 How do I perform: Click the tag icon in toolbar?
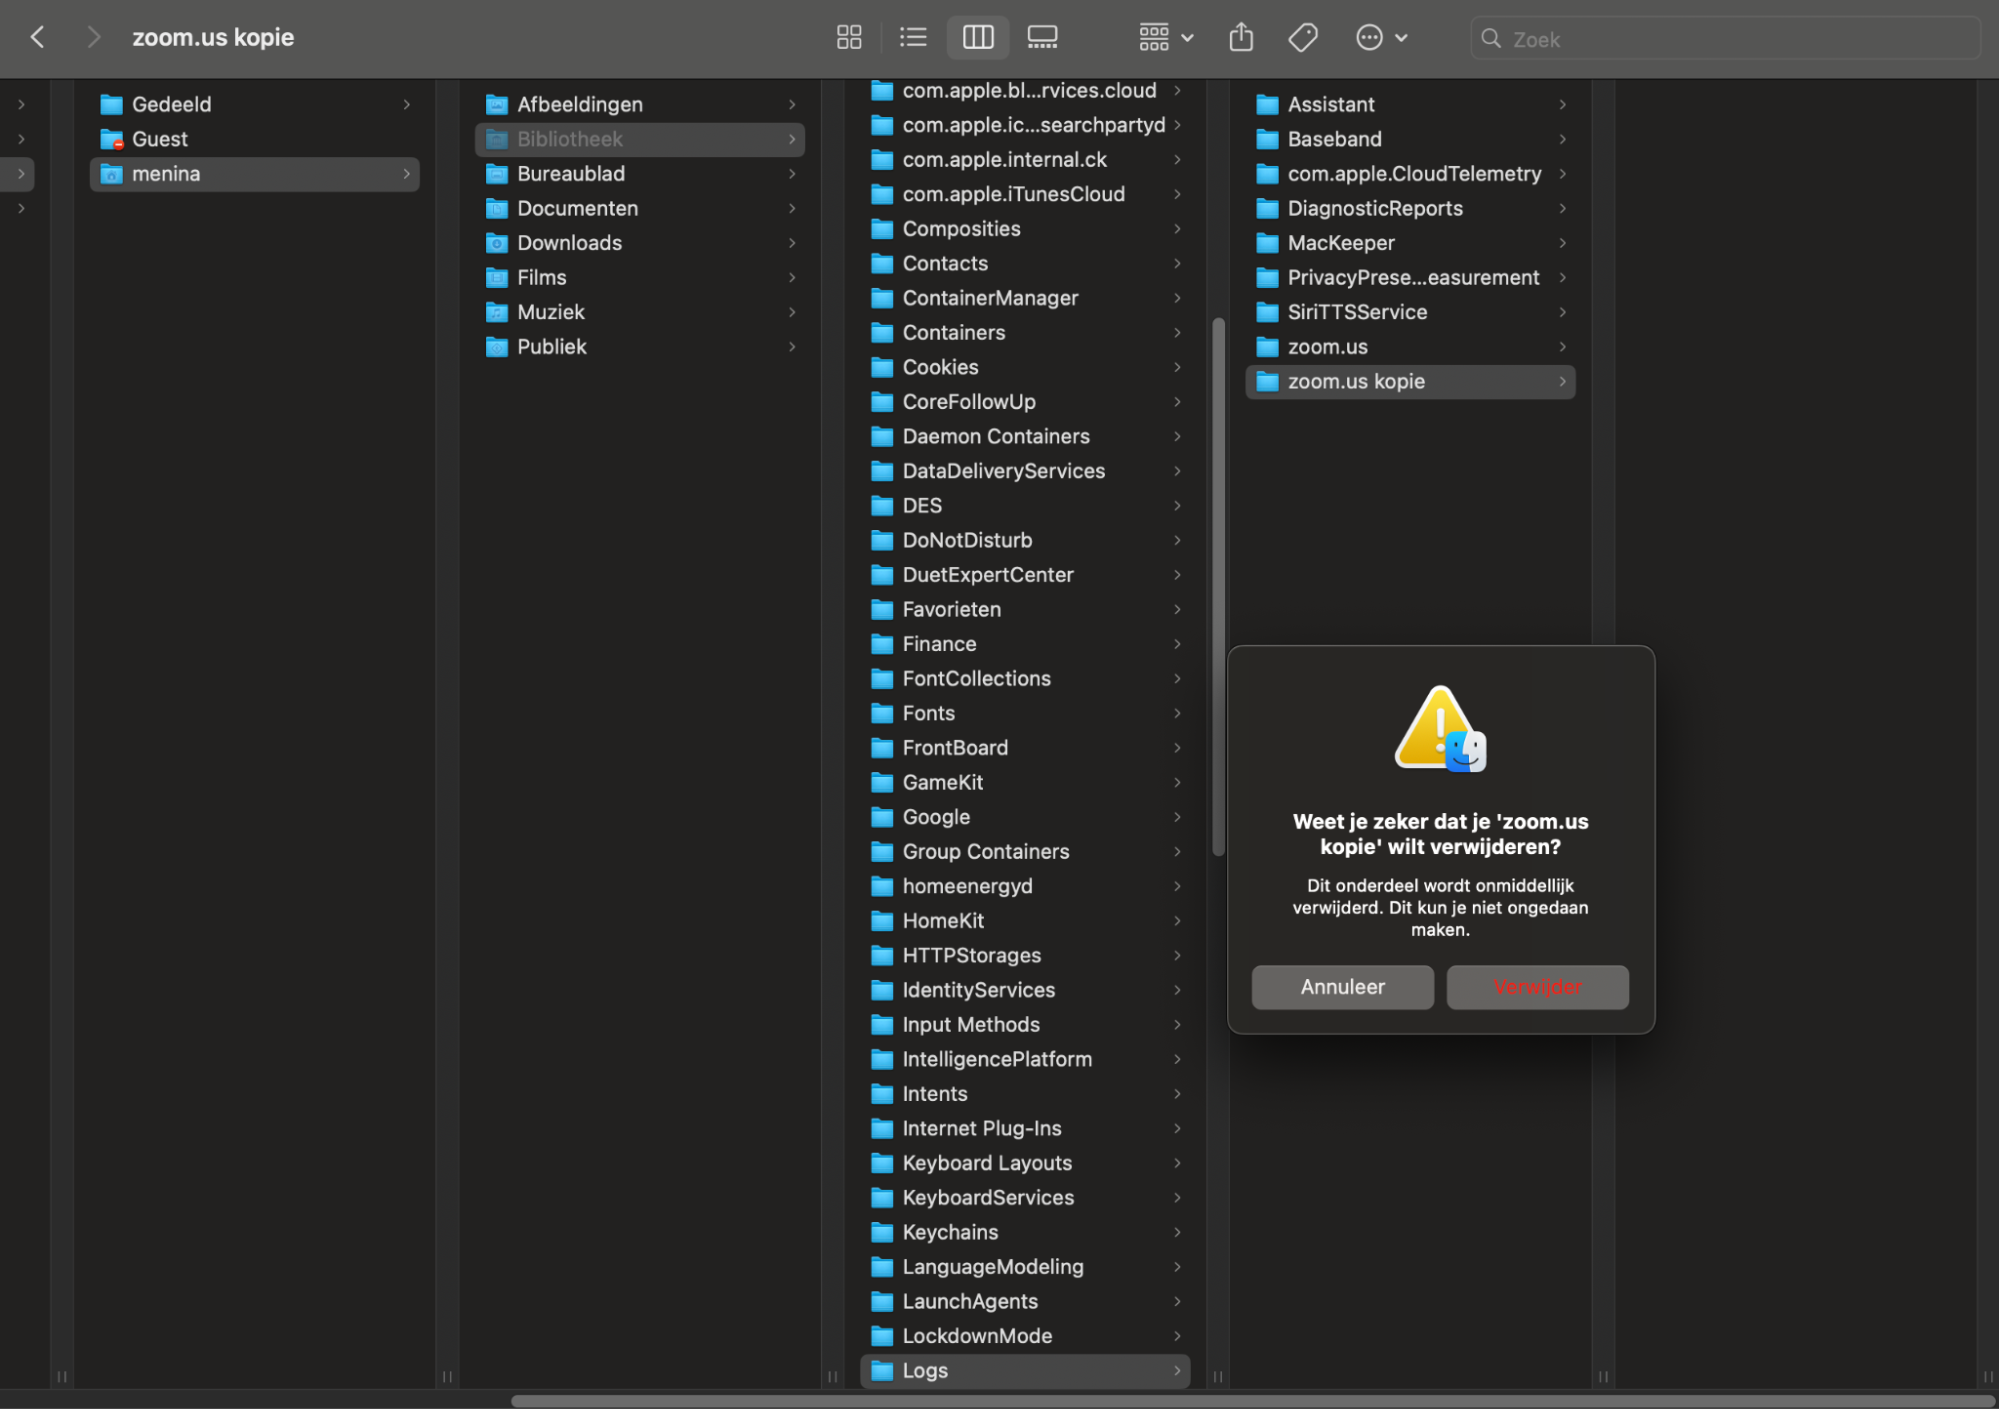click(1302, 38)
